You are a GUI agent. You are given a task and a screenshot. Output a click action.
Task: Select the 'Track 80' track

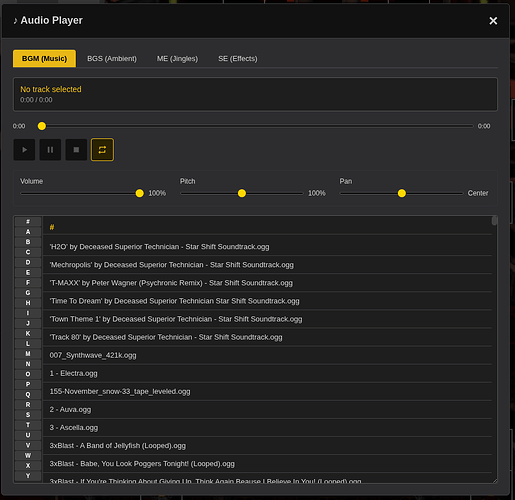(x=267, y=337)
